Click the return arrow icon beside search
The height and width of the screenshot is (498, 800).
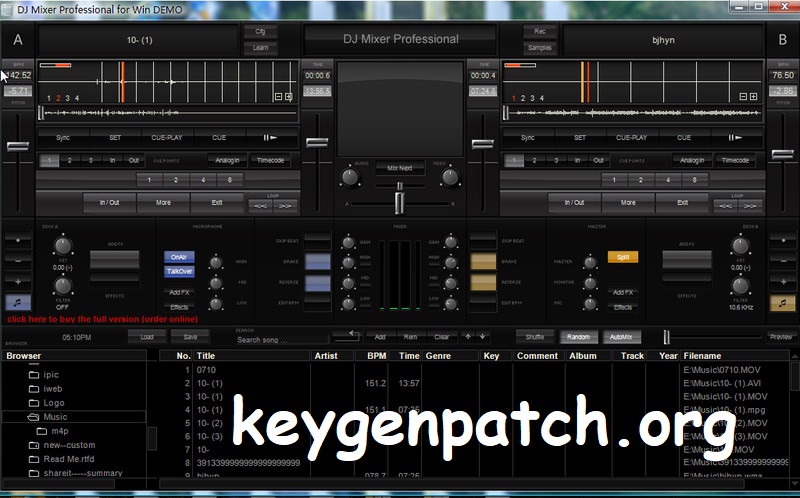tap(345, 336)
